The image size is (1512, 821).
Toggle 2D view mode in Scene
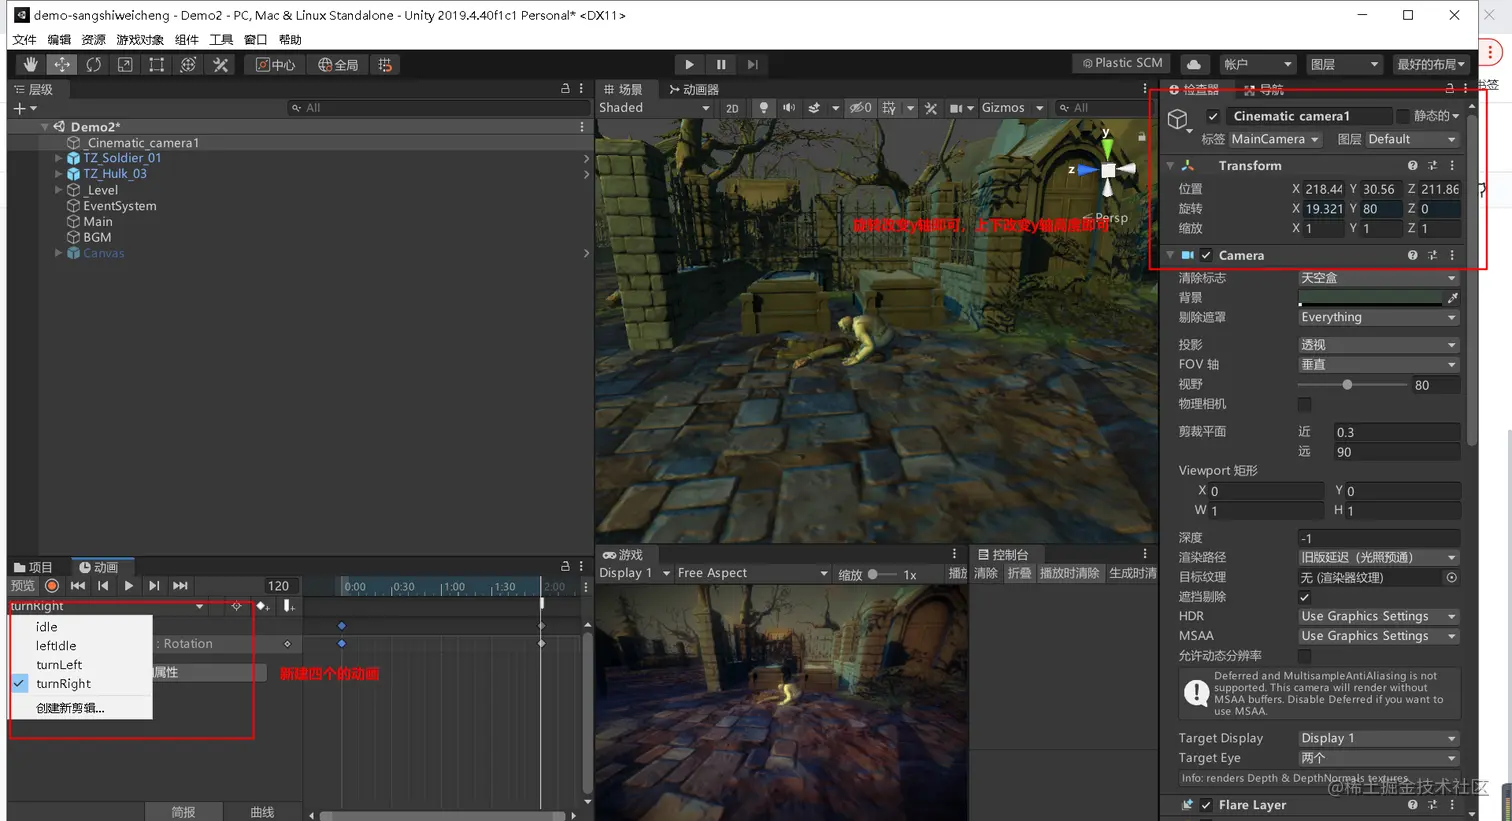click(x=732, y=108)
